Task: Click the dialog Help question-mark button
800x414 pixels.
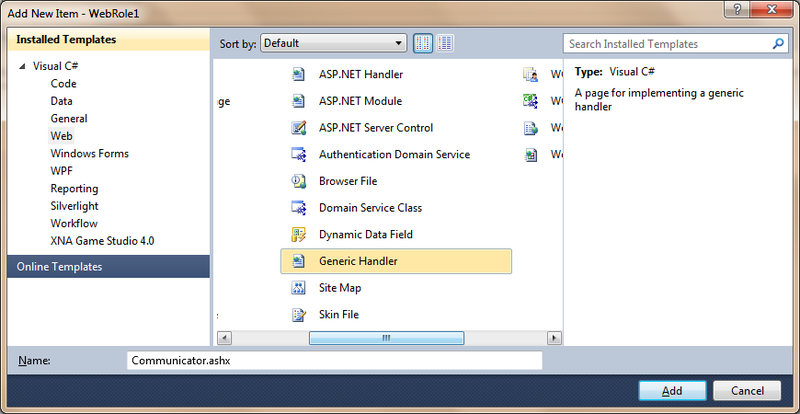Action: pos(737,8)
